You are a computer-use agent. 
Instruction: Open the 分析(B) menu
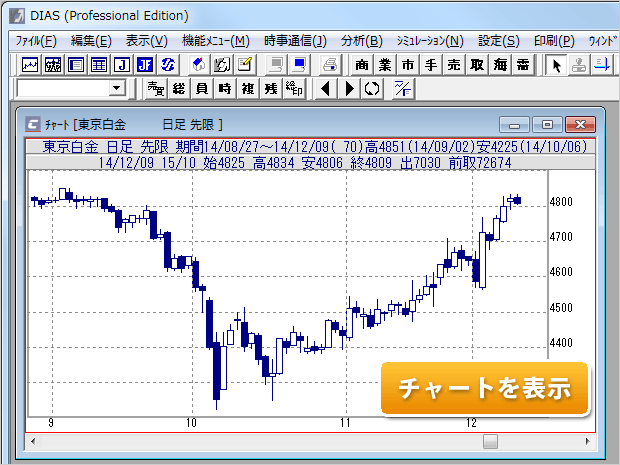click(361, 41)
